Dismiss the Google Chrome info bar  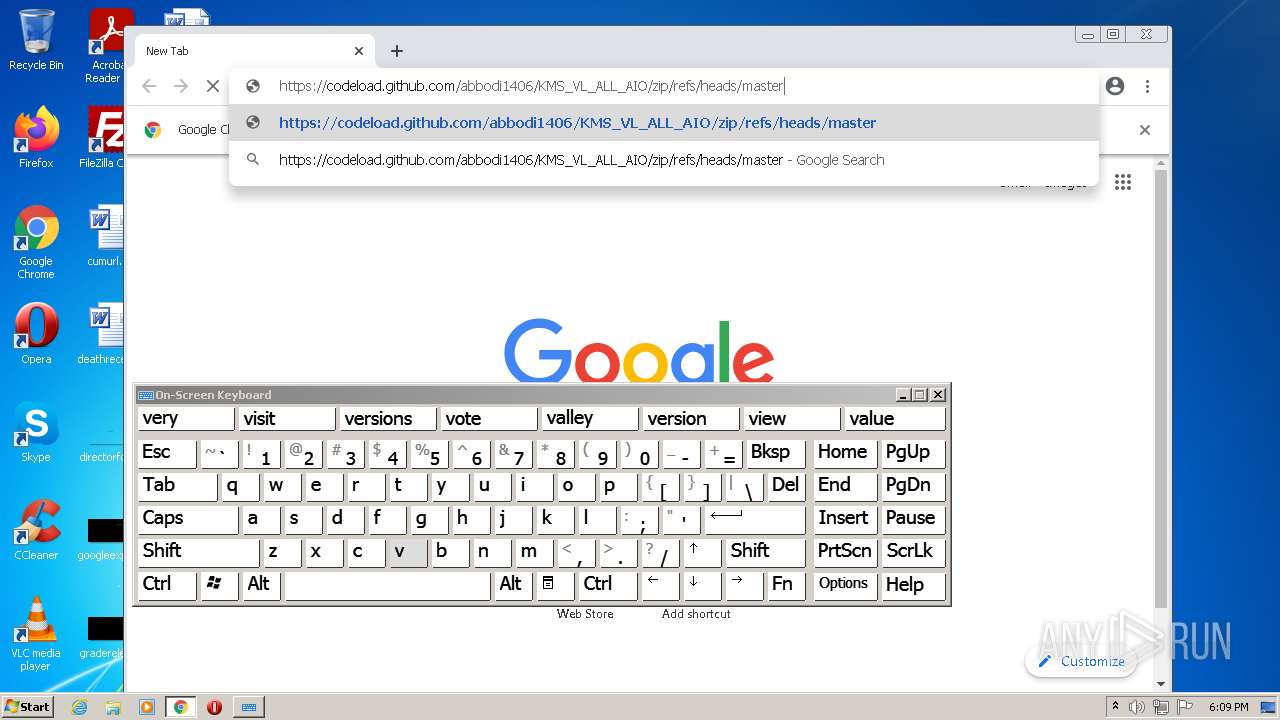pos(1145,130)
